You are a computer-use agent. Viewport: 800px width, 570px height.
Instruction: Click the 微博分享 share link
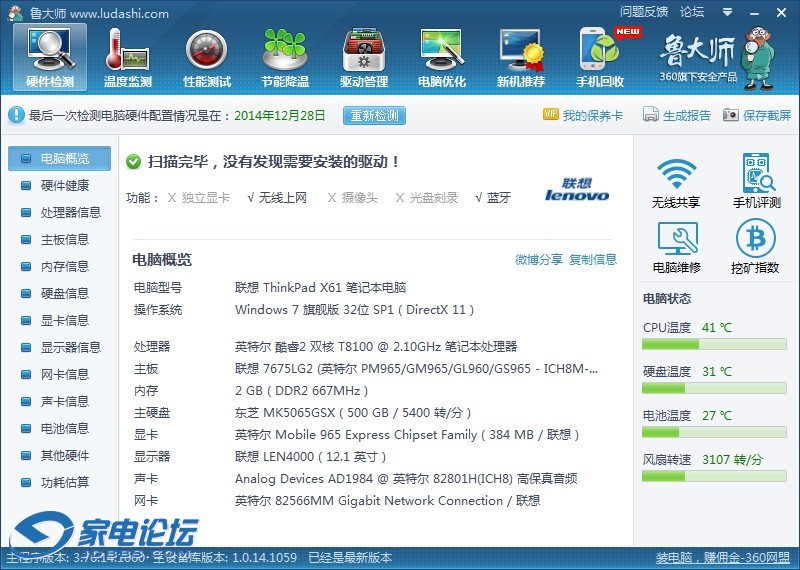coord(539,260)
